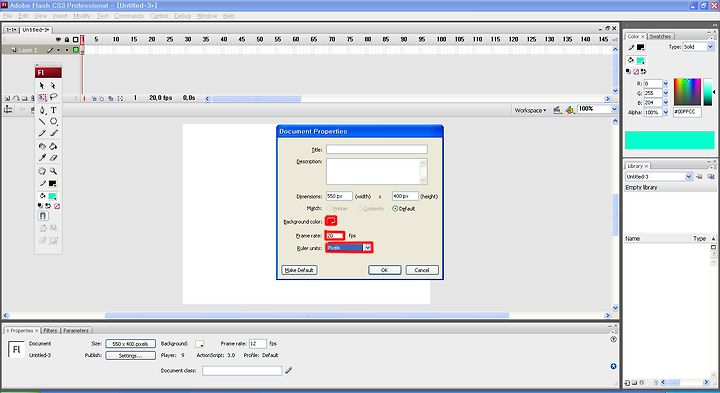Select the Zoom magnifier tool

[x=53, y=171]
